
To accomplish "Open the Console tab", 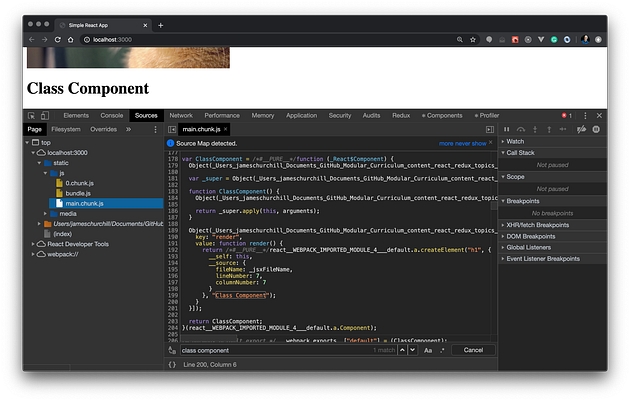I will coord(112,116).
